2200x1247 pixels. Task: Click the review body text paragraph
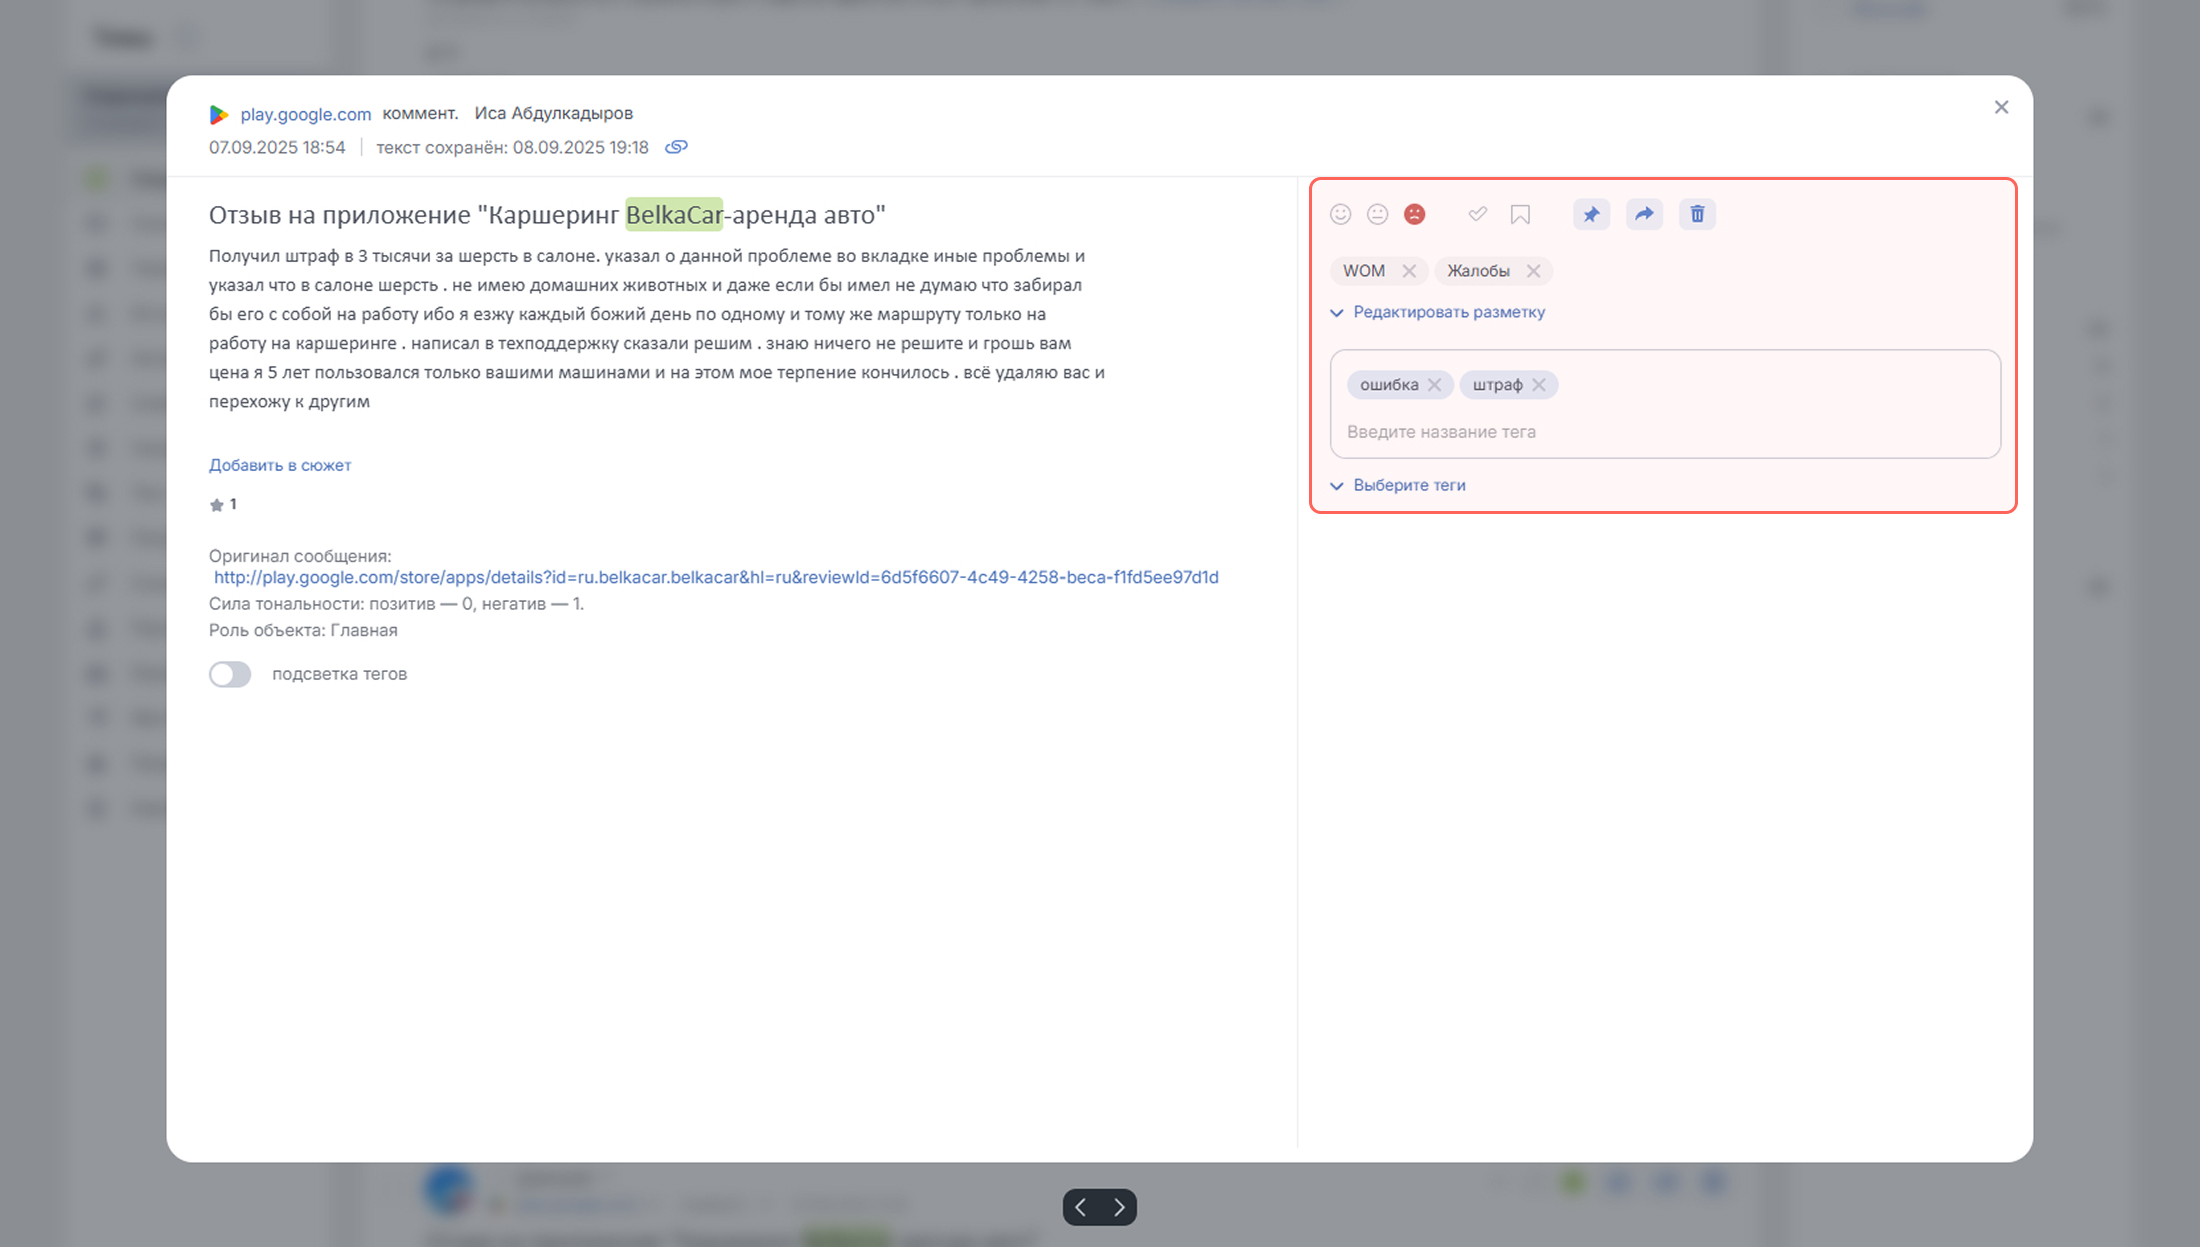tap(657, 328)
